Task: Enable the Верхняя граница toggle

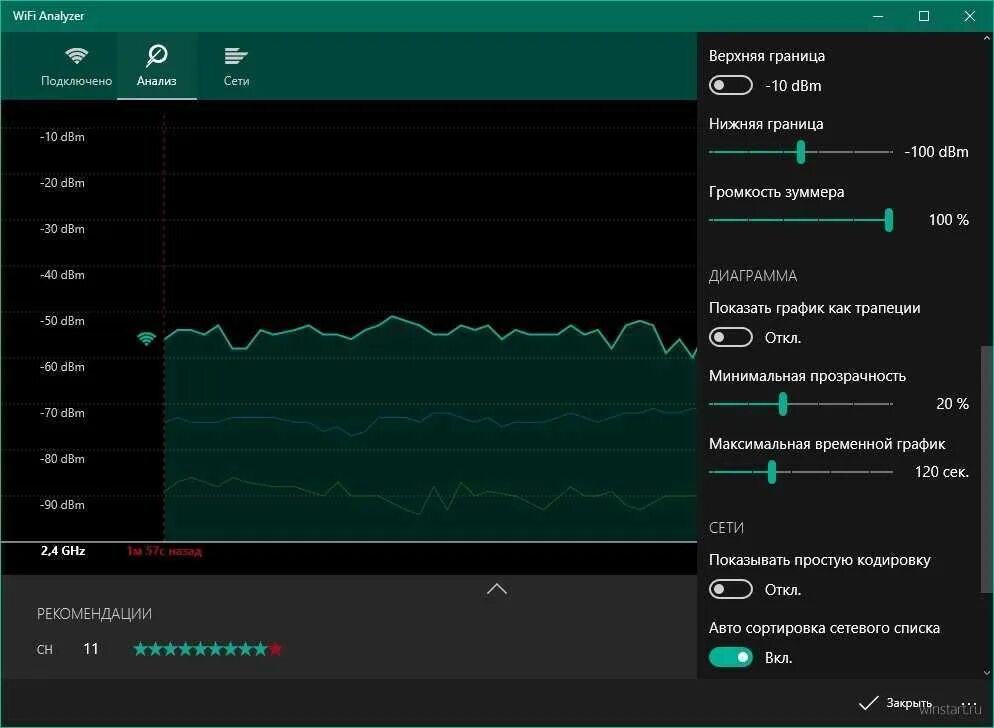Action: click(x=730, y=85)
